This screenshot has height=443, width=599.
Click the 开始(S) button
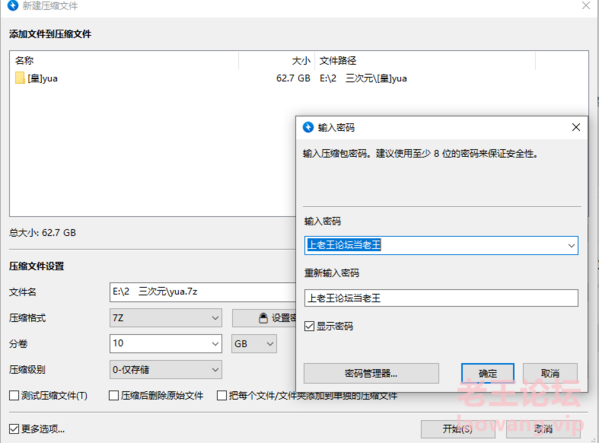point(458,429)
